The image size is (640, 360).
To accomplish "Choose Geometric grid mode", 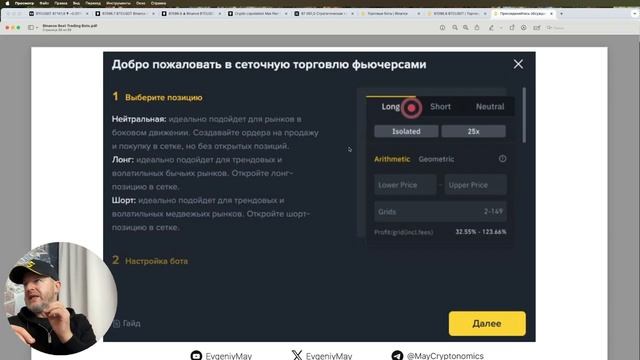I will pyautogui.click(x=436, y=159).
